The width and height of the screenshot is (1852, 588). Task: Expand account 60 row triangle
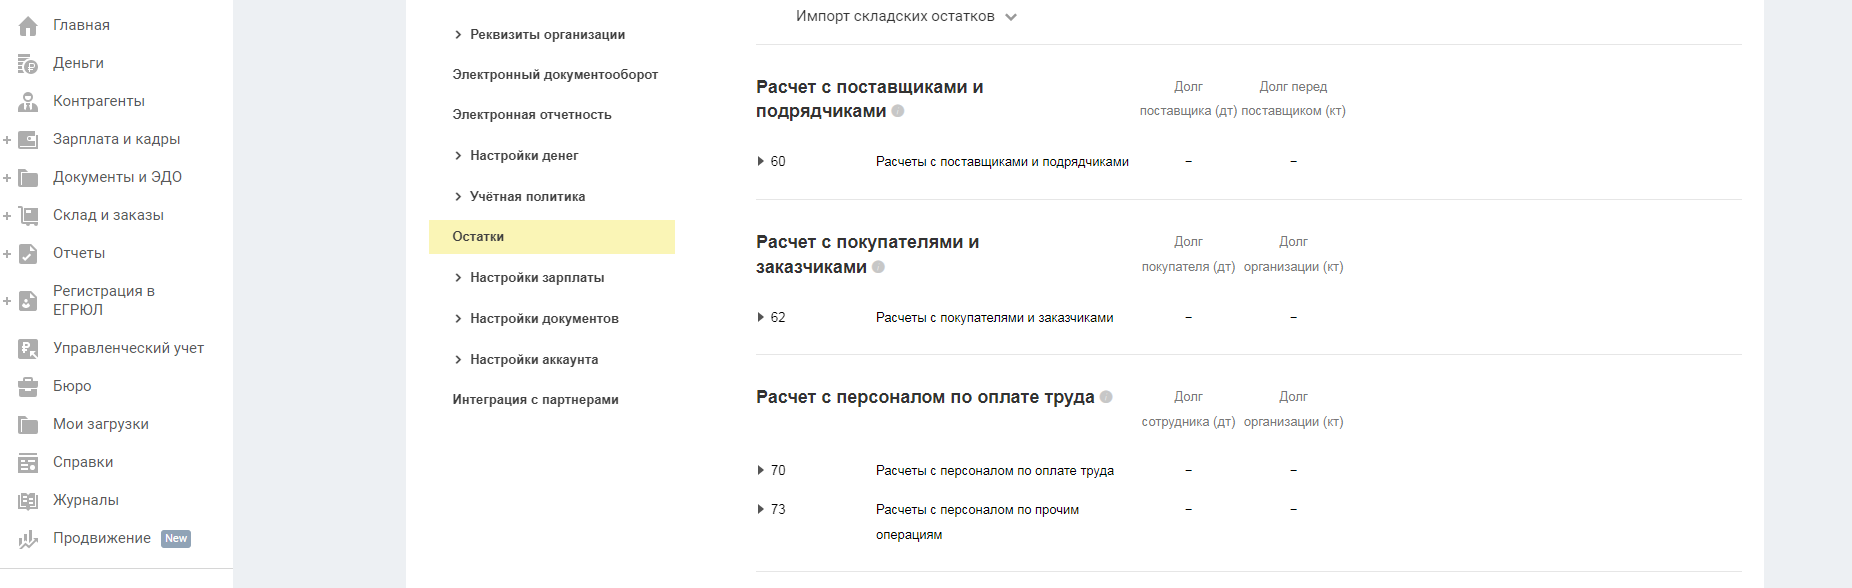[761, 161]
